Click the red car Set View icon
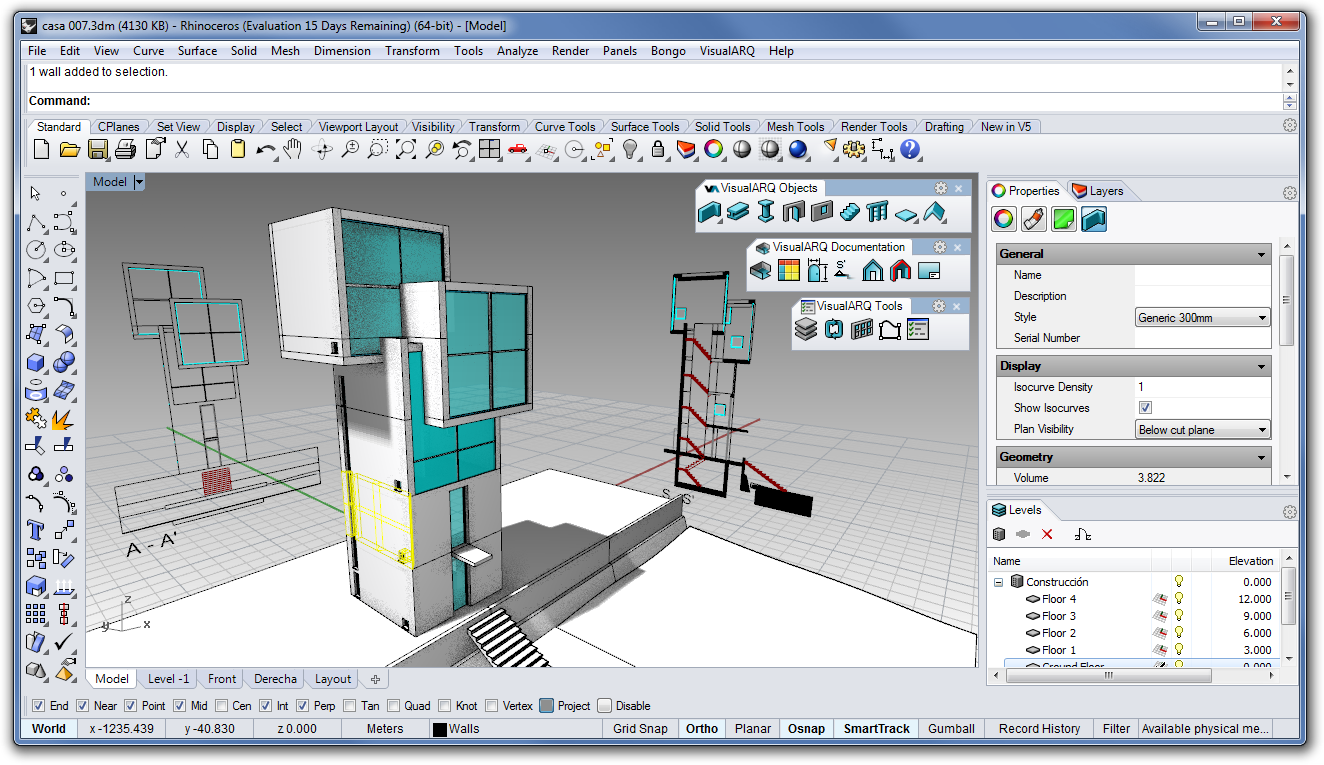Screen dimensions: 1324x765 point(517,150)
